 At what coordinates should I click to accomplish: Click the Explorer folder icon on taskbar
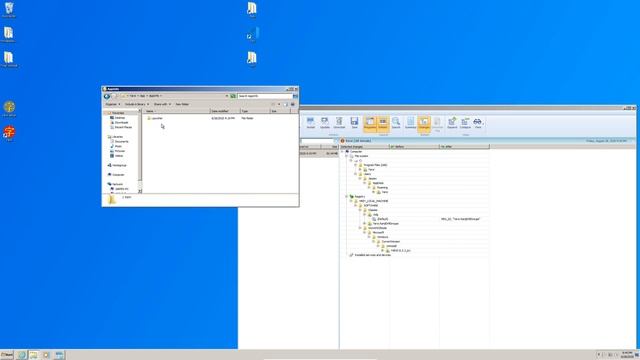[33, 355]
